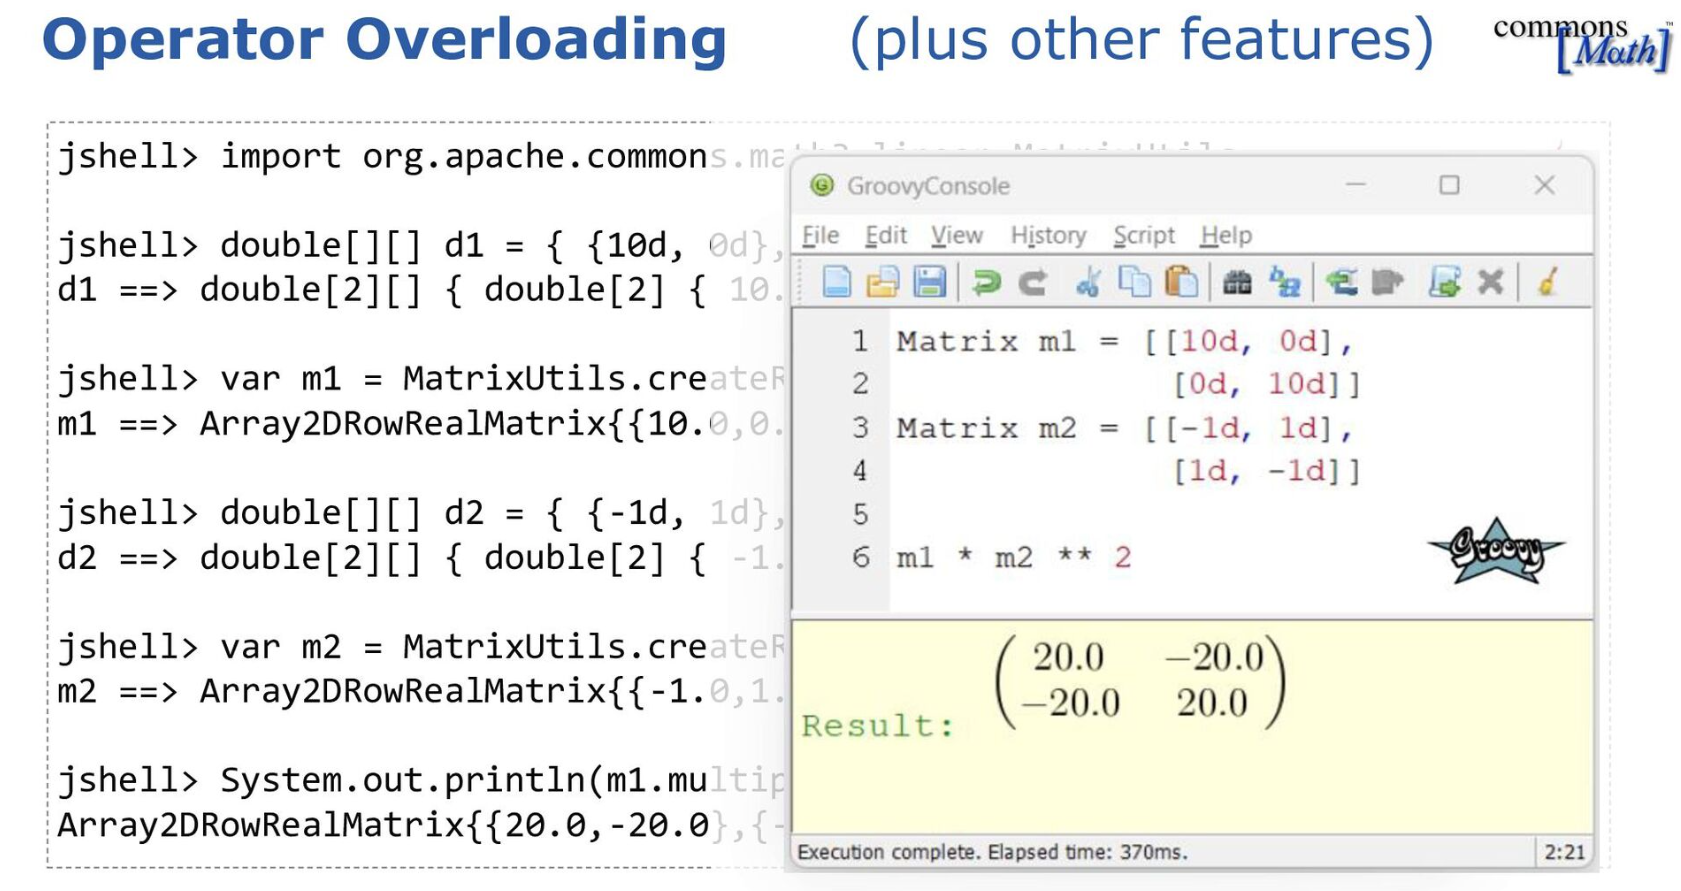Save the script using the floppy disk icon
This screenshot has width=1681, height=891.
pyautogui.click(x=929, y=283)
